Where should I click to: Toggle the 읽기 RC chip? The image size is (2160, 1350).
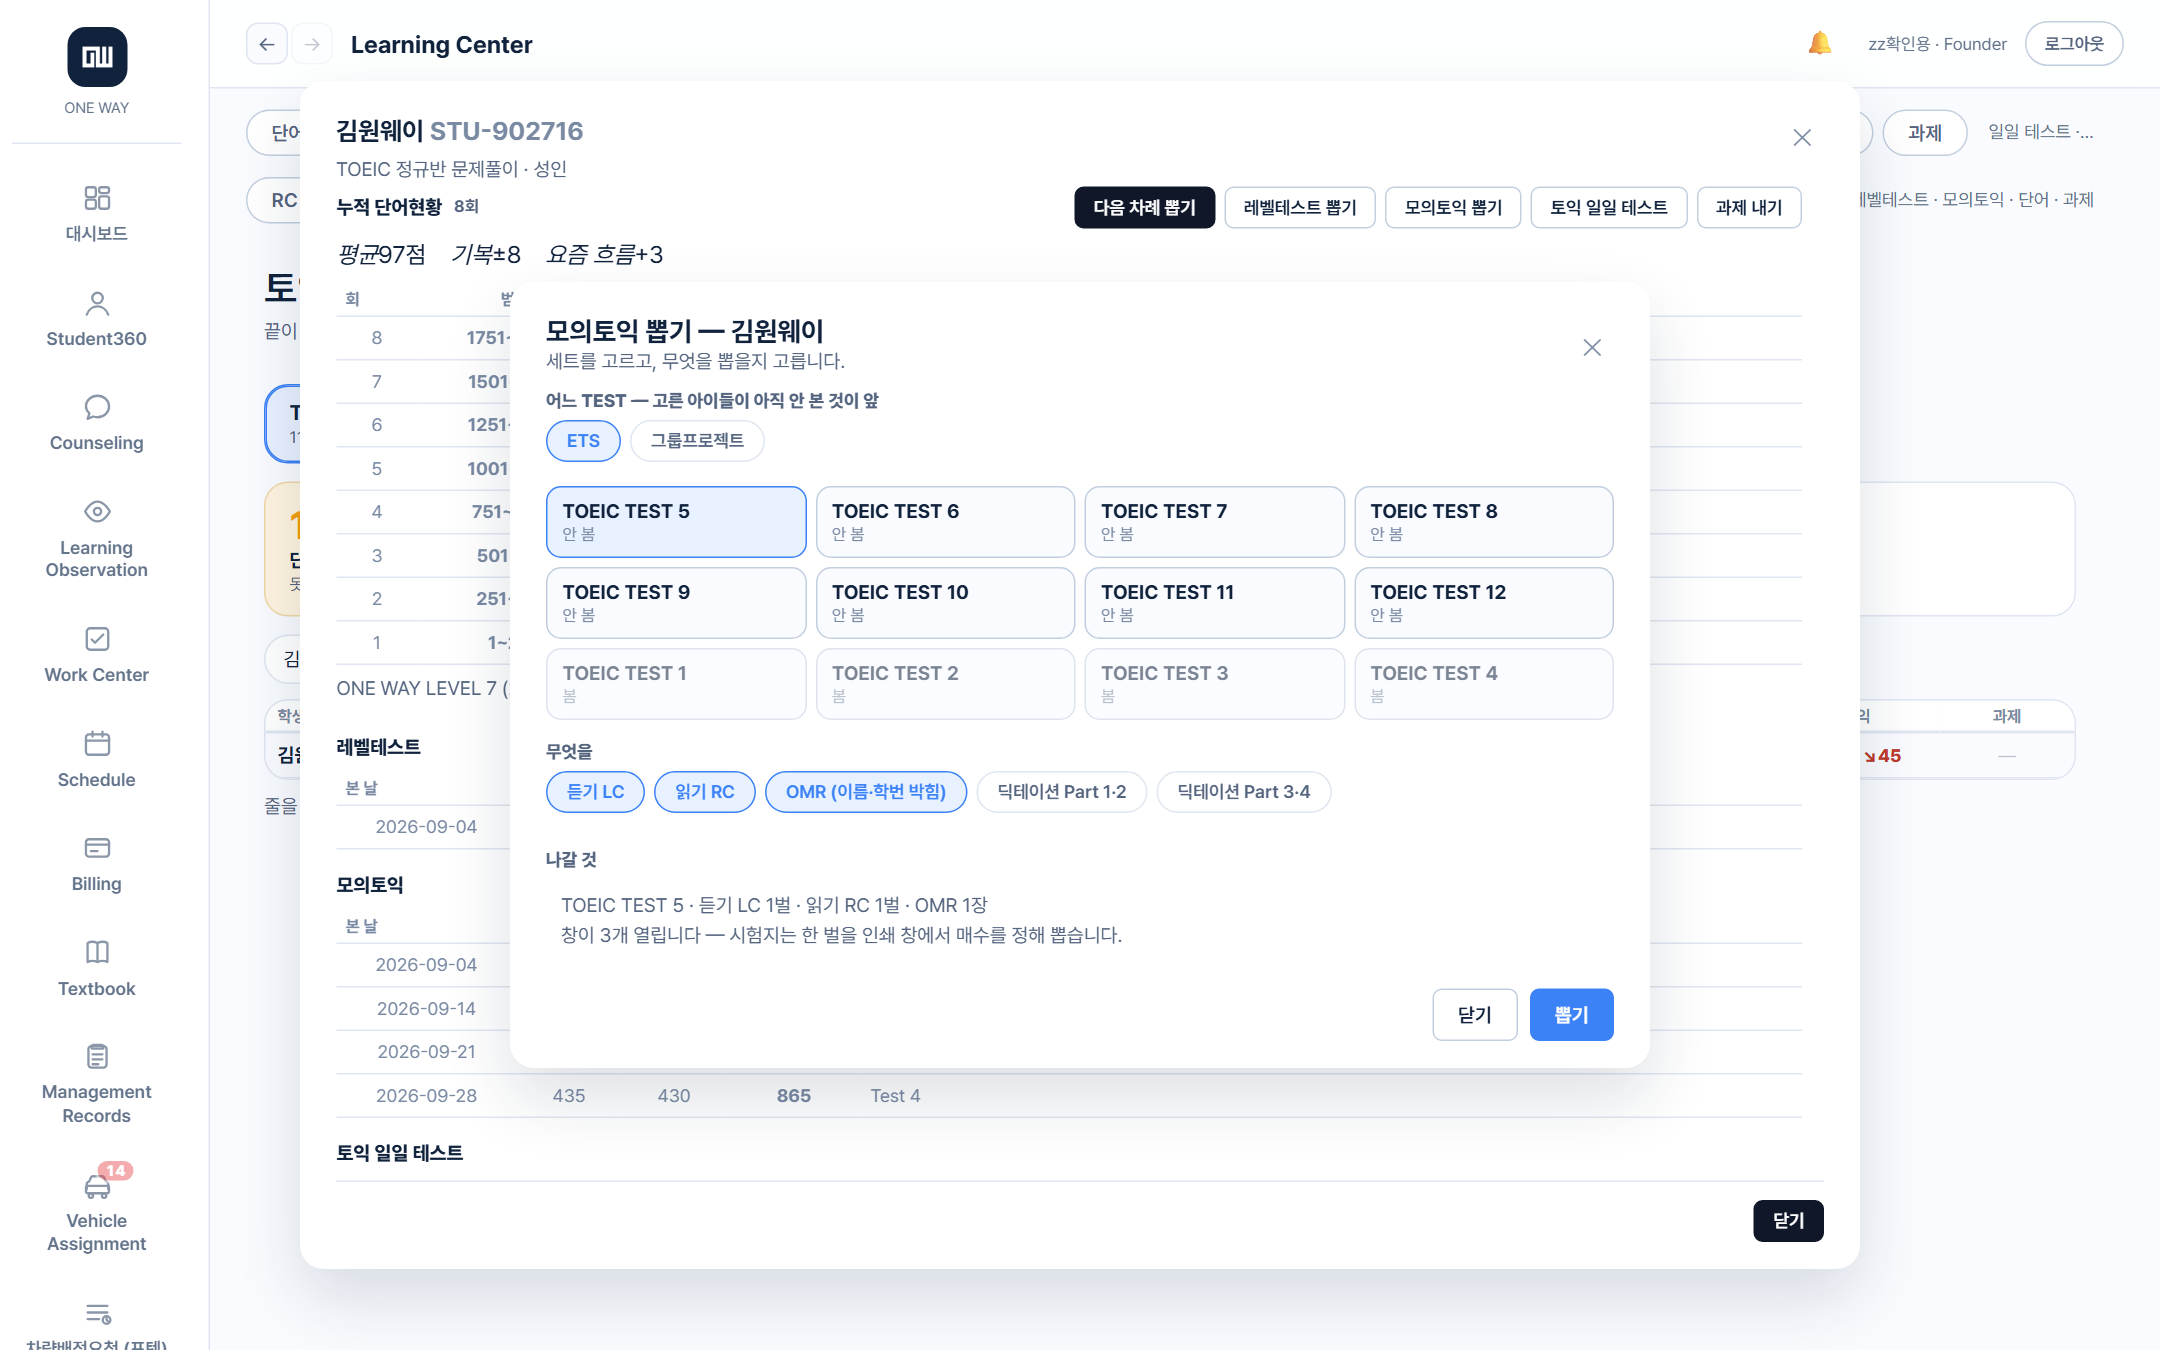coord(704,792)
